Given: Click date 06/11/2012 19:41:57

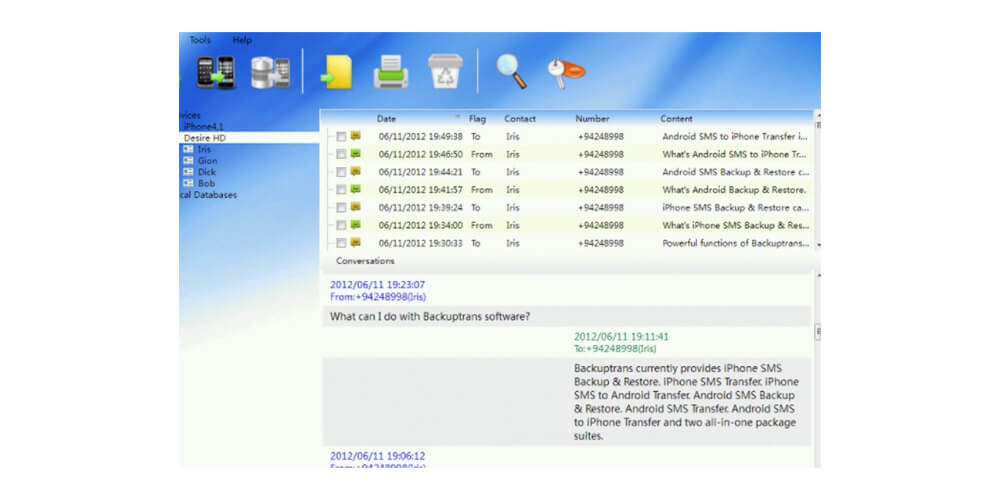Looking at the screenshot, I should click(421, 190).
